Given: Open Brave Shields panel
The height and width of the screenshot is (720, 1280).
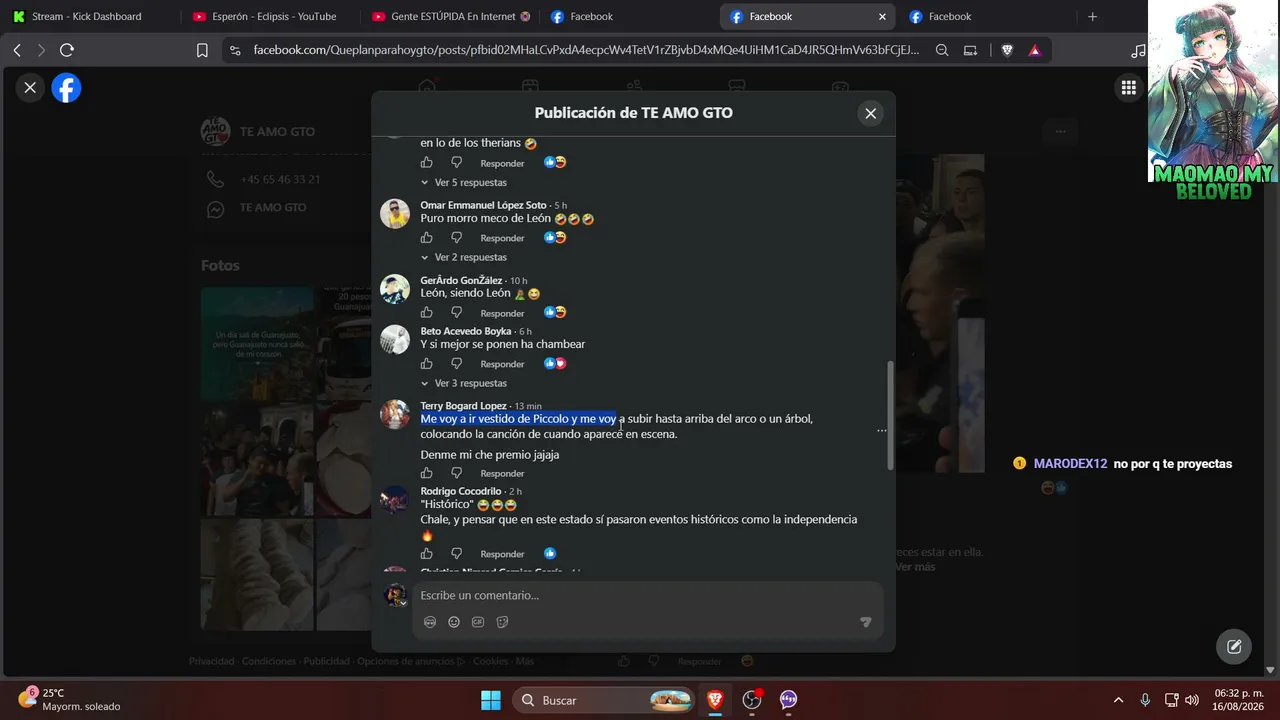Looking at the screenshot, I should click(x=1007, y=50).
